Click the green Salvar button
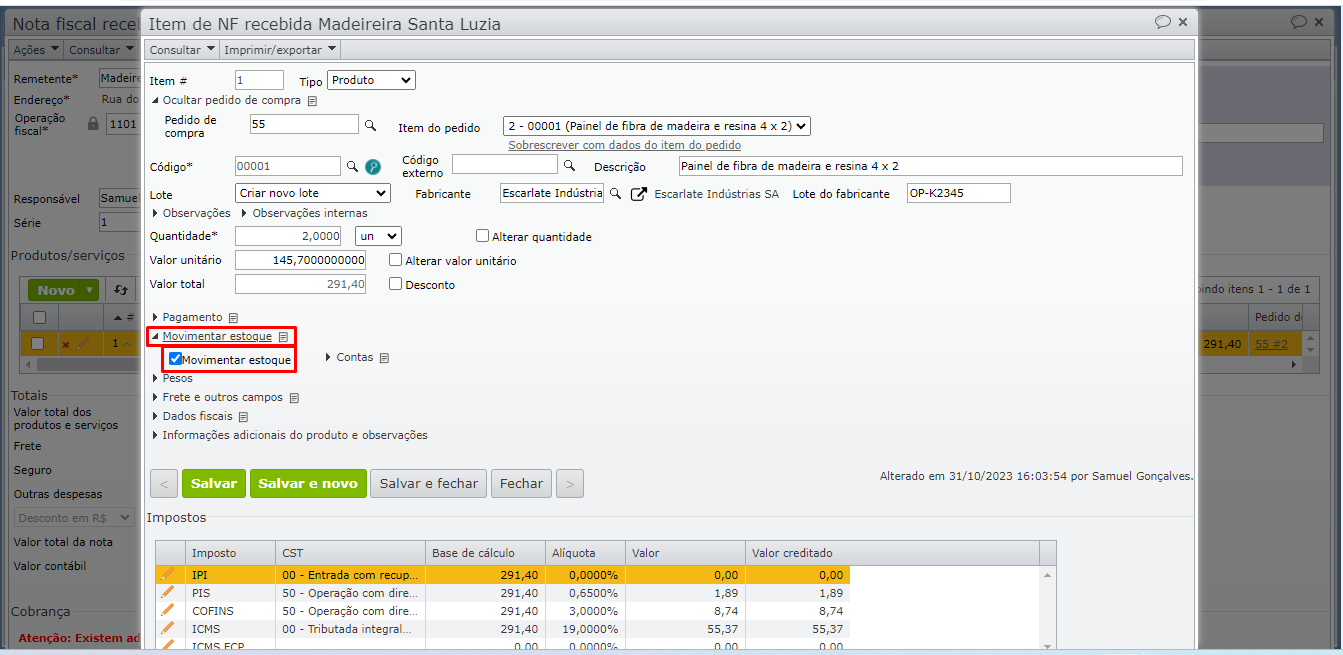This screenshot has width=1343, height=655. tap(214, 483)
